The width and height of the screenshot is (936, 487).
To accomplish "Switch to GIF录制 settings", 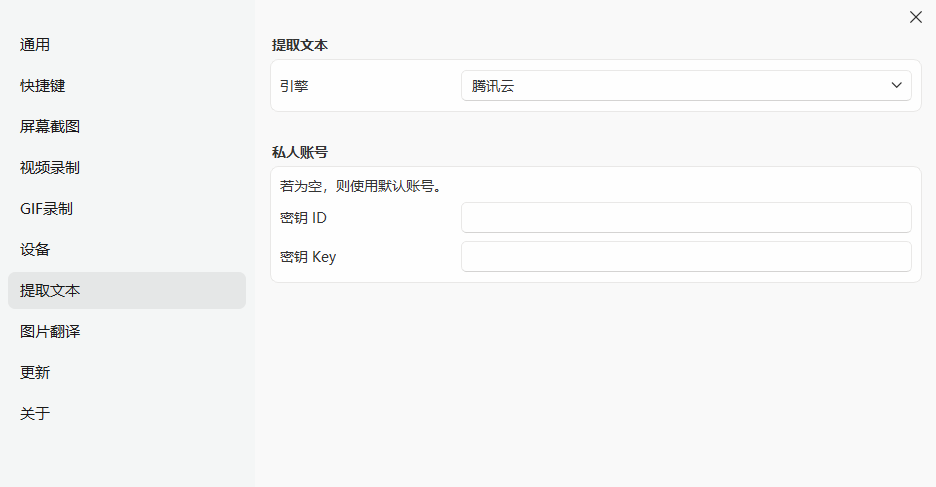I will 46,209.
